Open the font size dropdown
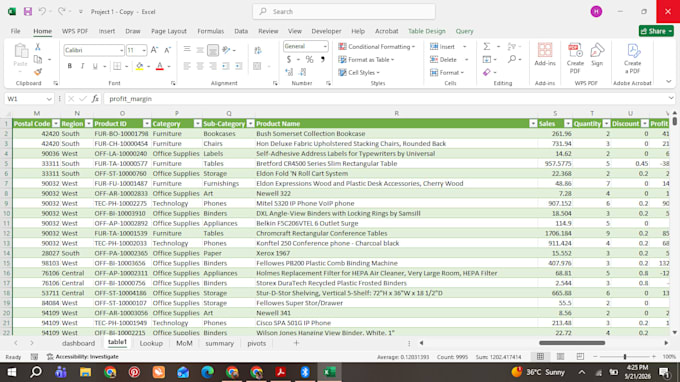680x382 pixels. coord(144,50)
